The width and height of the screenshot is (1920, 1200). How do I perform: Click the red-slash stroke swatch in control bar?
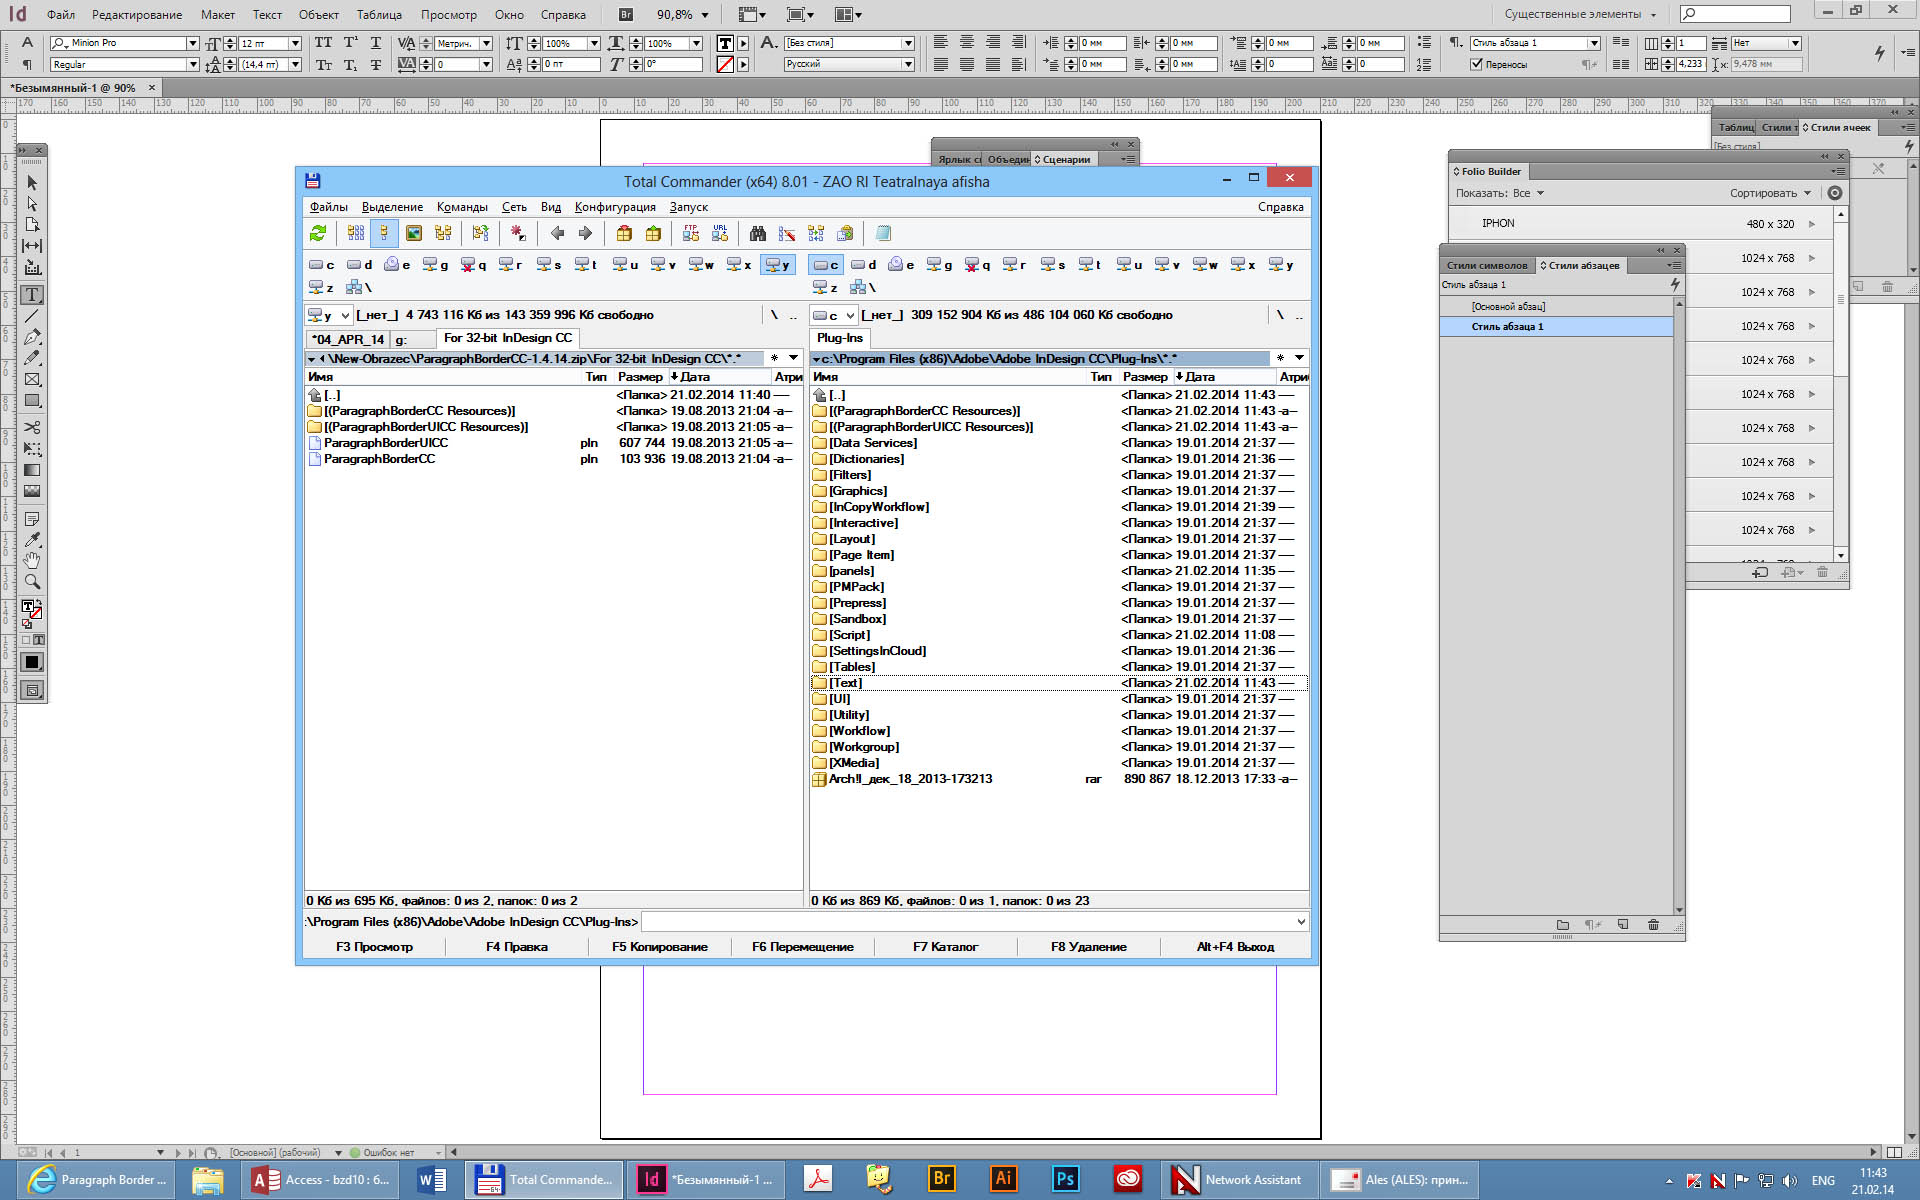(x=726, y=64)
